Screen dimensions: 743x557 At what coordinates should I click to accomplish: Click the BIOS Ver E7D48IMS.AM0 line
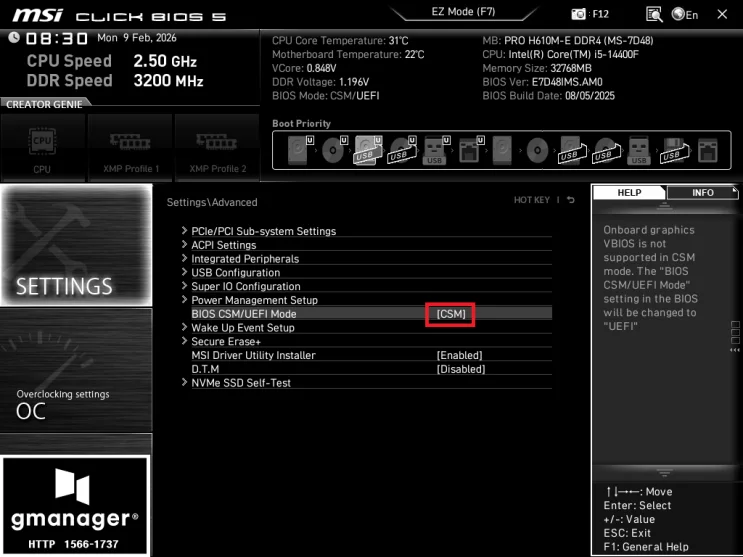[x=542, y=82]
